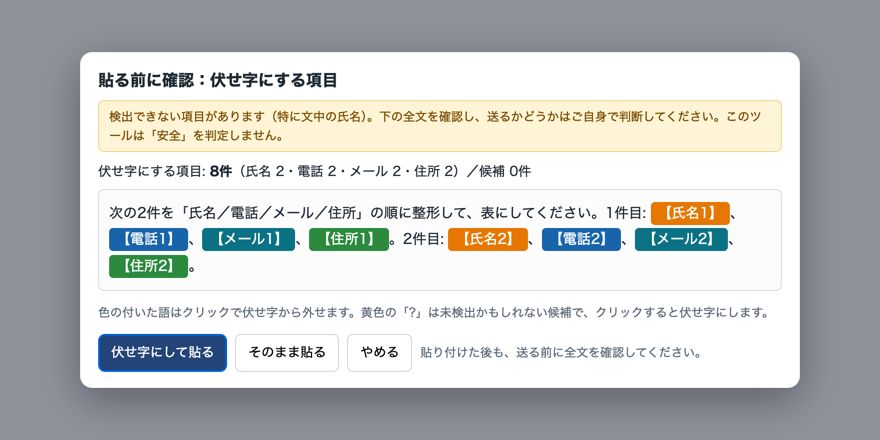Click the 1件目: label in the preview

(x=627, y=213)
